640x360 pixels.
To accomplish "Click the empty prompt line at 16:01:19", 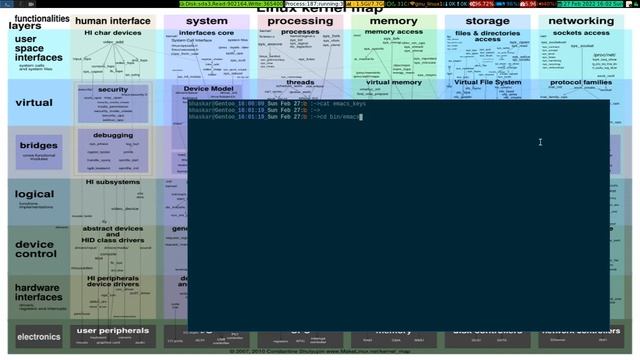I will click(x=254, y=110).
